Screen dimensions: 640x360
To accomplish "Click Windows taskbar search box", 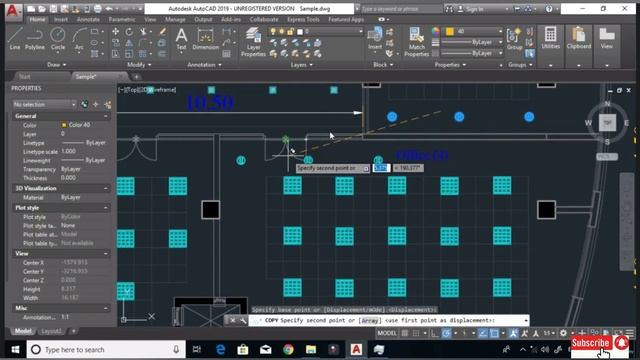I will (x=106, y=350).
